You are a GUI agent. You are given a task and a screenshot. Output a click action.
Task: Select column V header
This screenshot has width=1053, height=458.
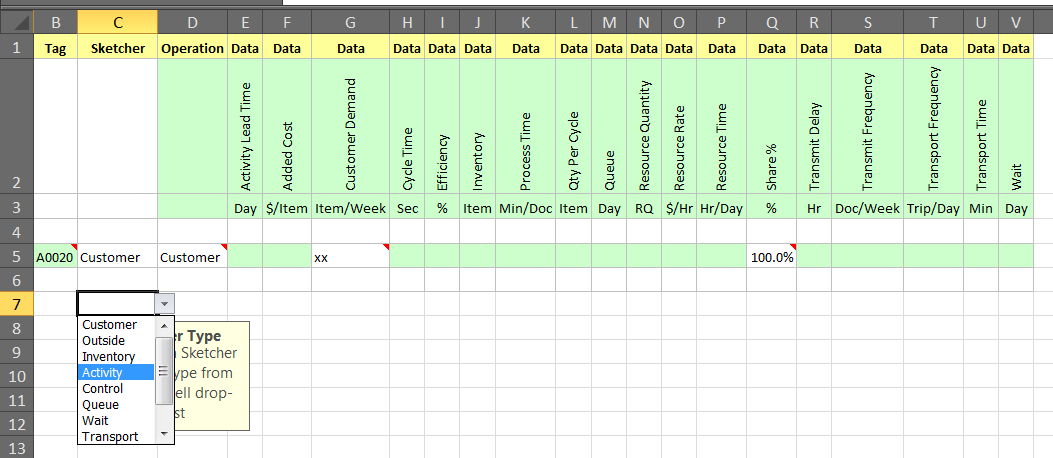pyautogui.click(x=1015, y=23)
